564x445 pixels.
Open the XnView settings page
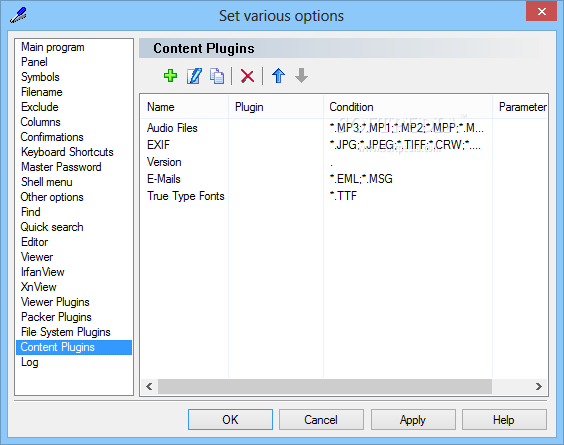point(38,287)
